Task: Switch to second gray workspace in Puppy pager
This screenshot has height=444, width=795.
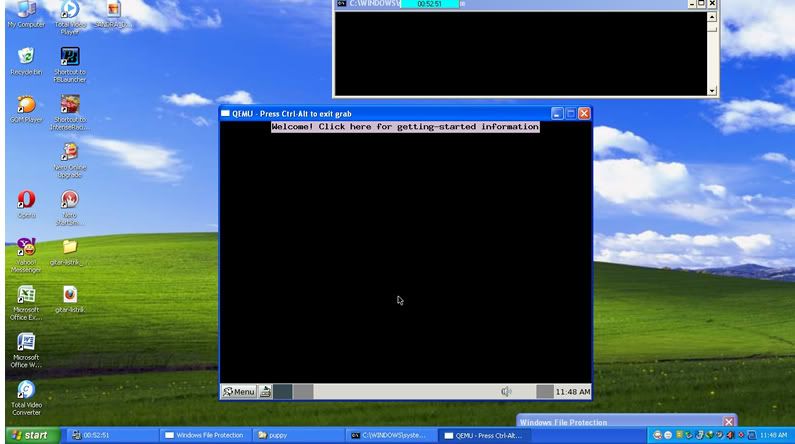Action: tap(303, 391)
